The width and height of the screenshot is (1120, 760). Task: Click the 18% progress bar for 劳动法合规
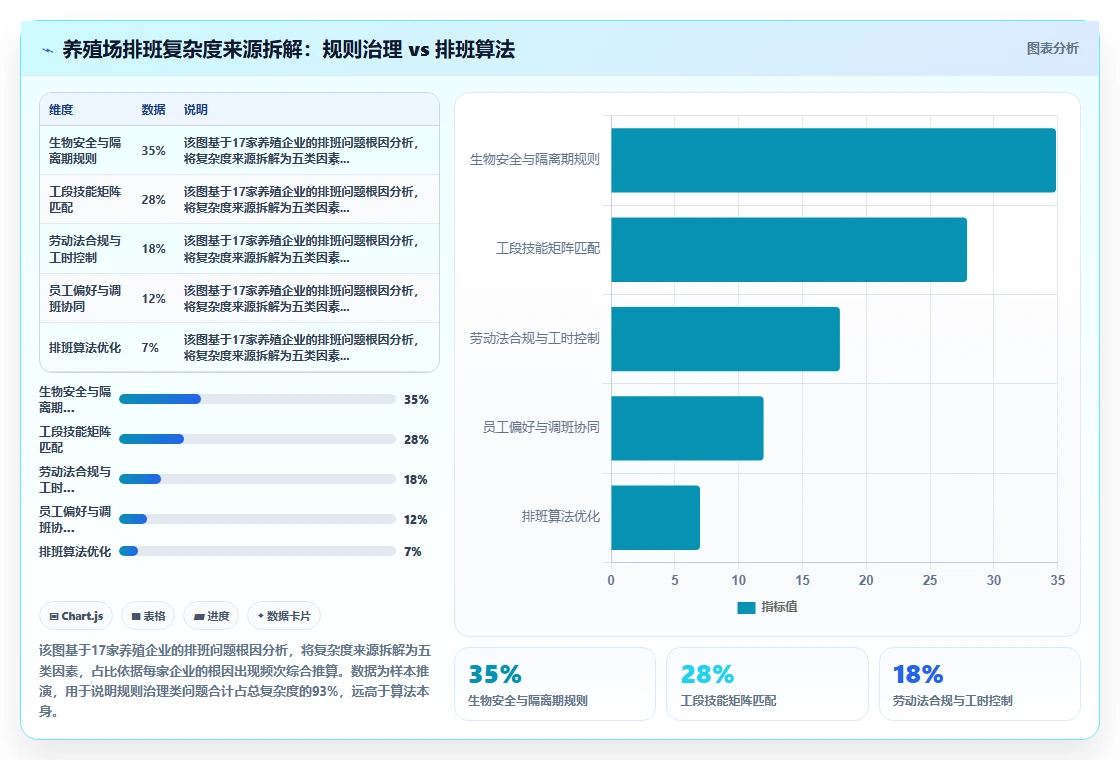[257, 479]
